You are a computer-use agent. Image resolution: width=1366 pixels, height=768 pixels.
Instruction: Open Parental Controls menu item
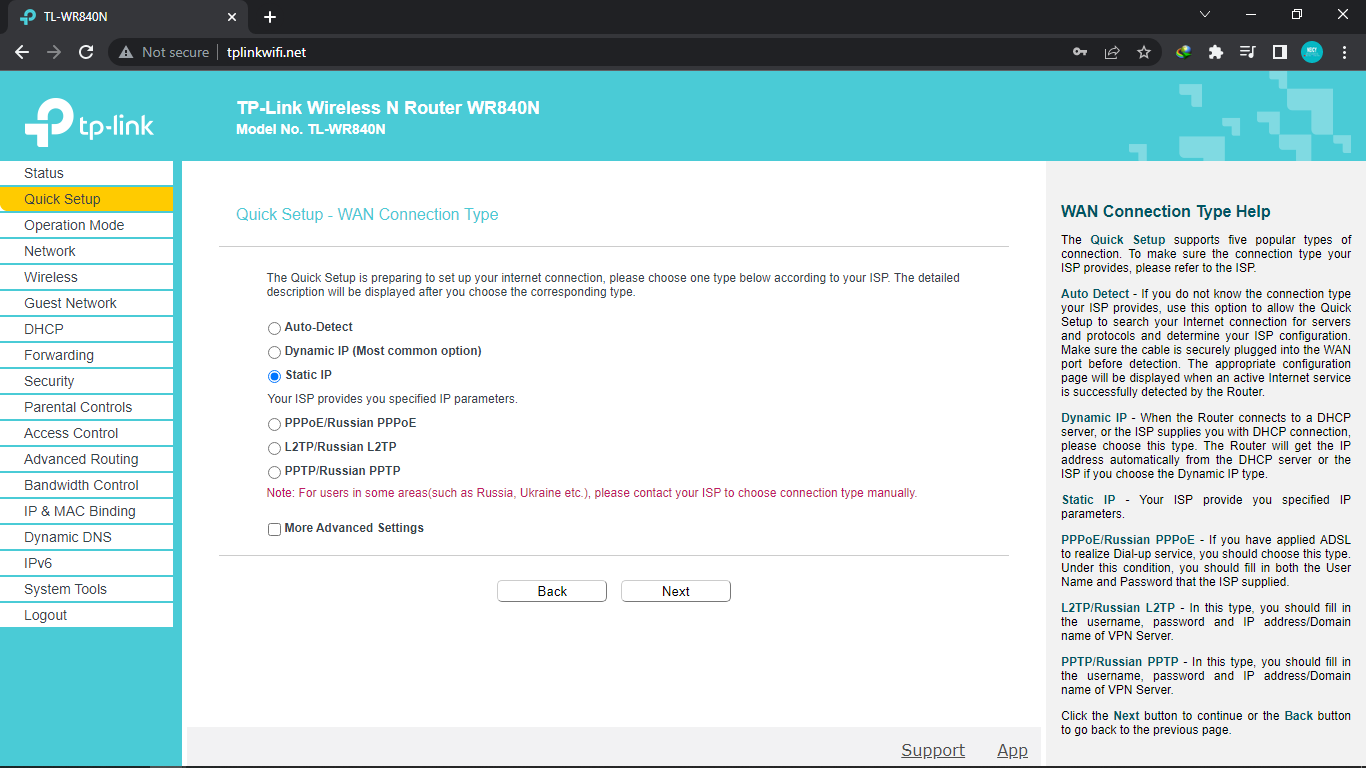coord(86,407)
